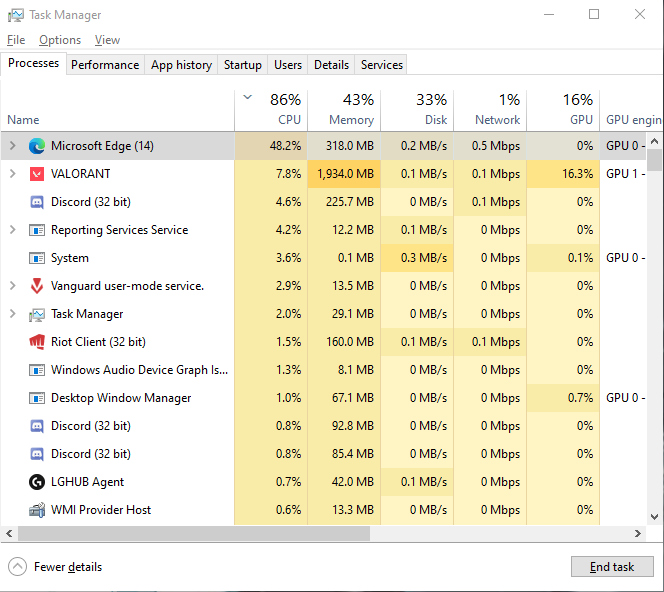This screenshot has height=592, width=664.
Task: Select the LGHUB Agent process name
Action: [87, 482]
